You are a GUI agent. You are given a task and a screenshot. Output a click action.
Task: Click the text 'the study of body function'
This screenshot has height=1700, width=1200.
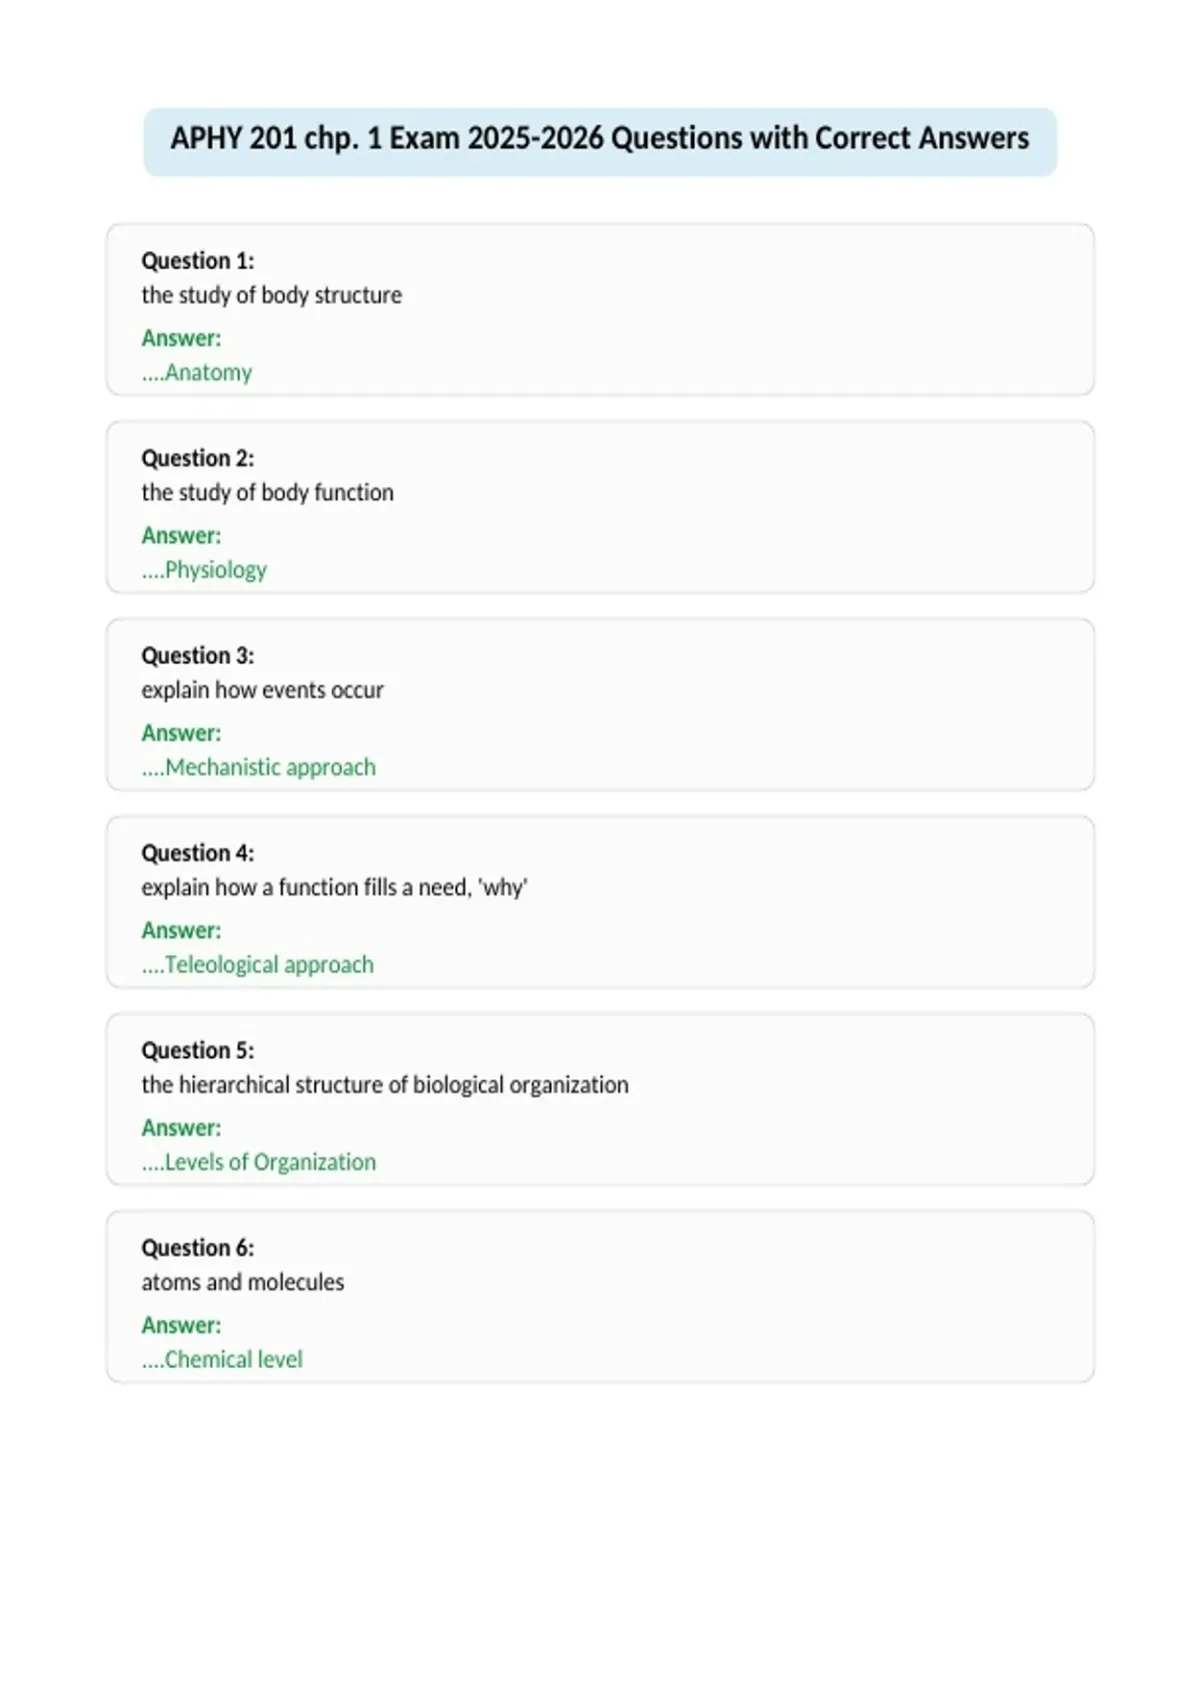point(267,492)
